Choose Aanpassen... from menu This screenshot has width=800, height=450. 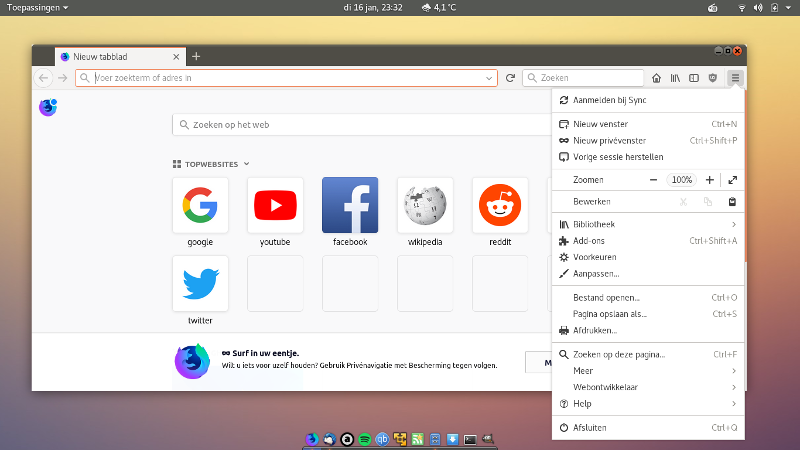(x=648, y=273)
